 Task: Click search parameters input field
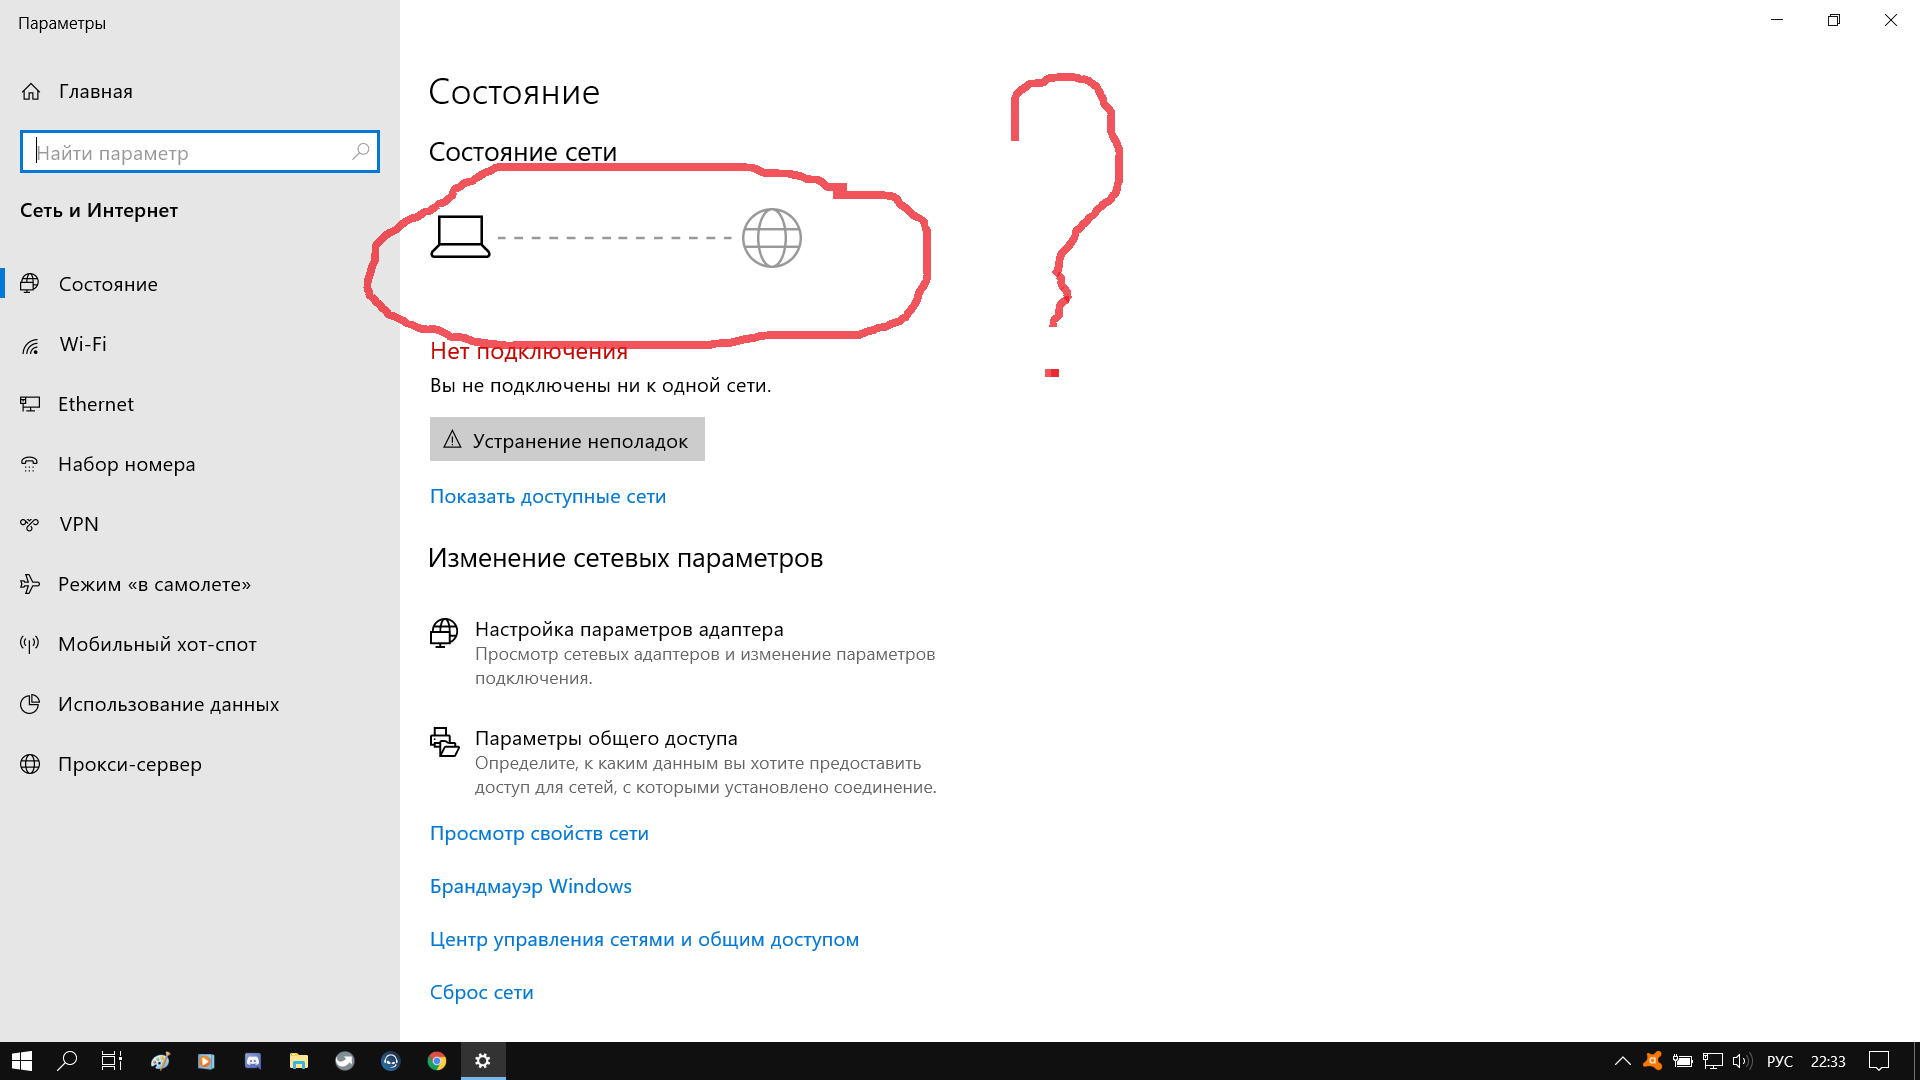click(x=199, y=152)
